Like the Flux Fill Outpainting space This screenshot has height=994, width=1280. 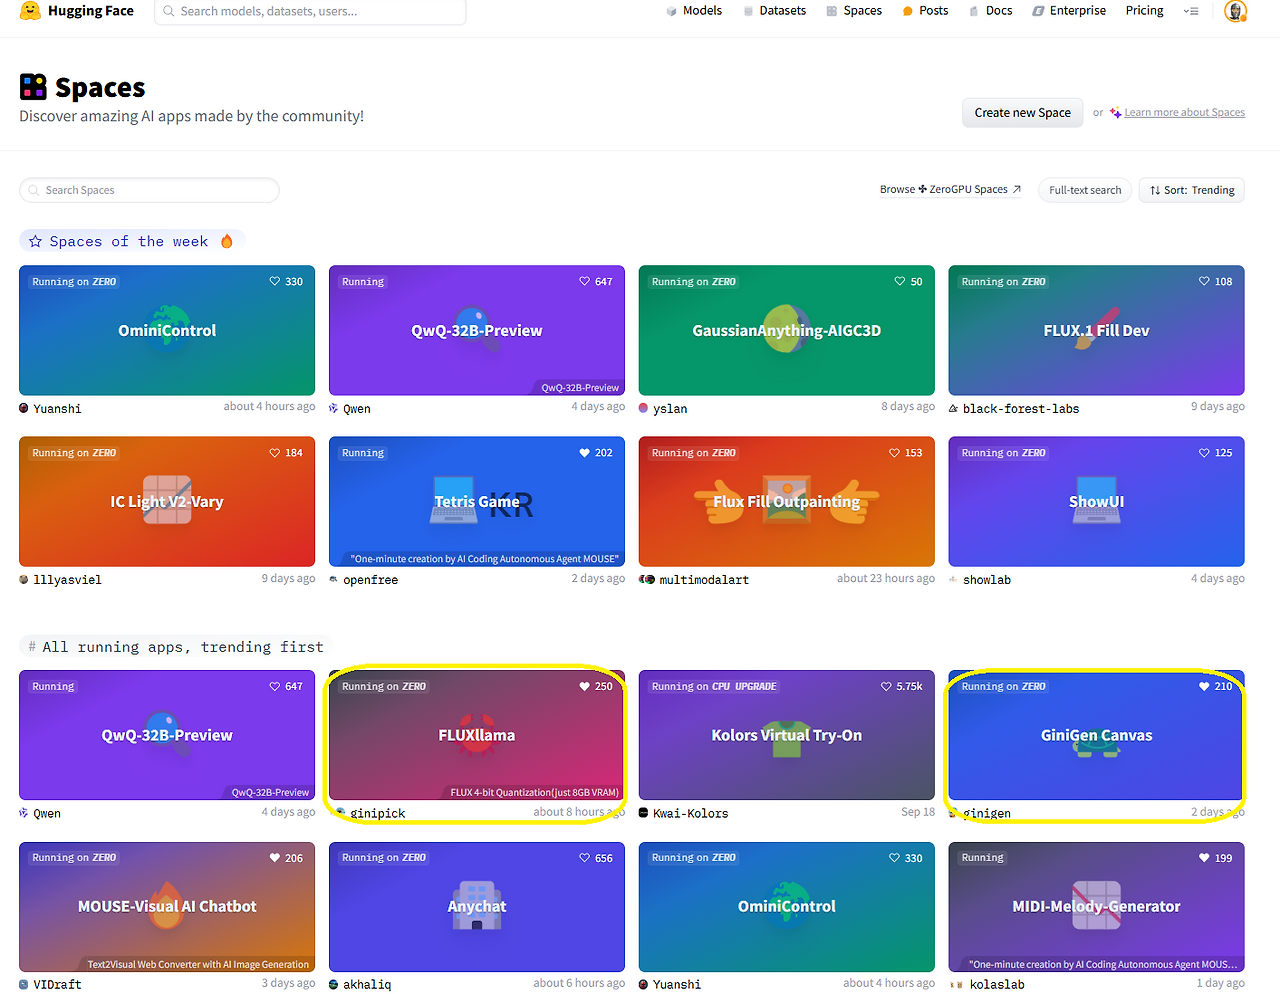pyautogui.click(x=894, y=453)
